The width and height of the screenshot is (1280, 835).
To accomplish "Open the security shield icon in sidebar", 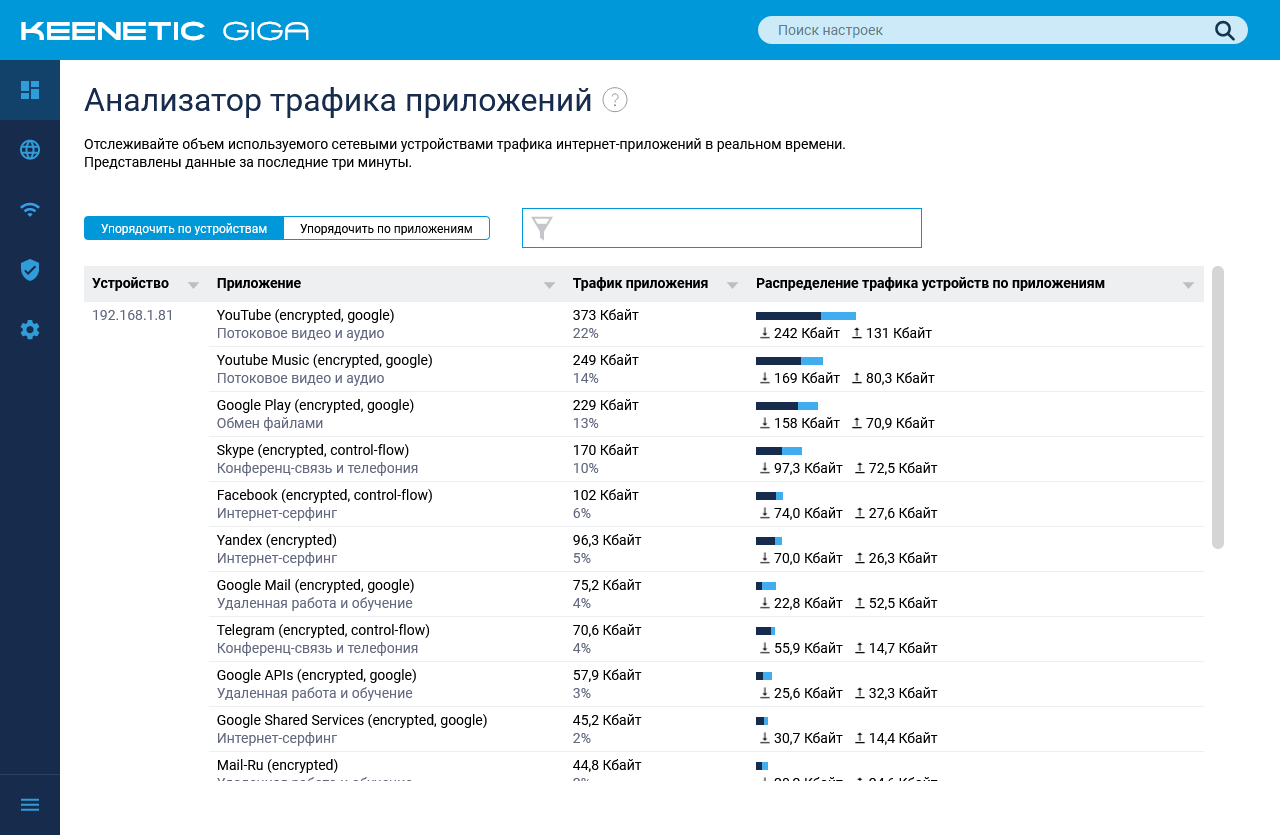I will click(x=30, y=270).
